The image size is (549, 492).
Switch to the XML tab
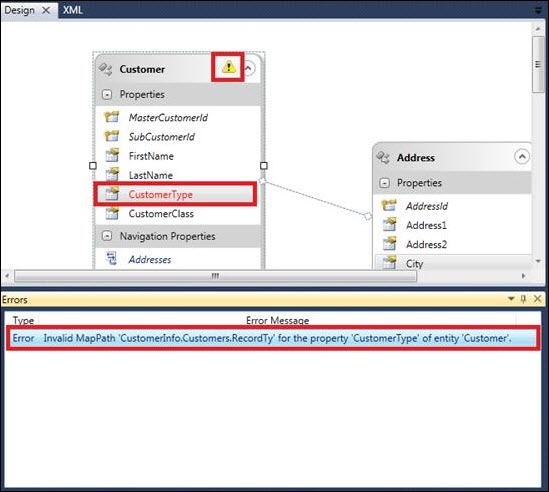(x=72, y=10)
